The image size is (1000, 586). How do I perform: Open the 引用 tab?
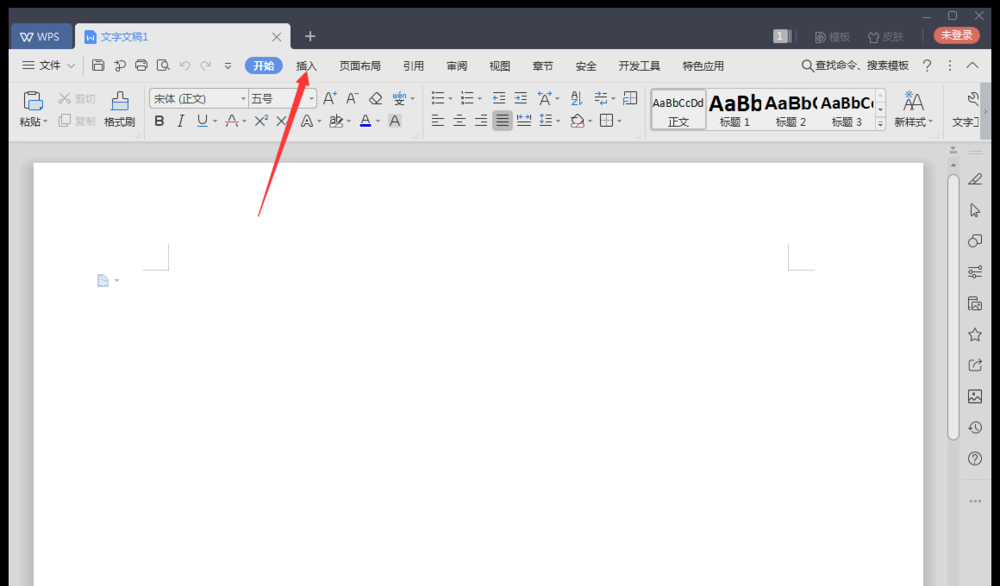tap(413, 66)
